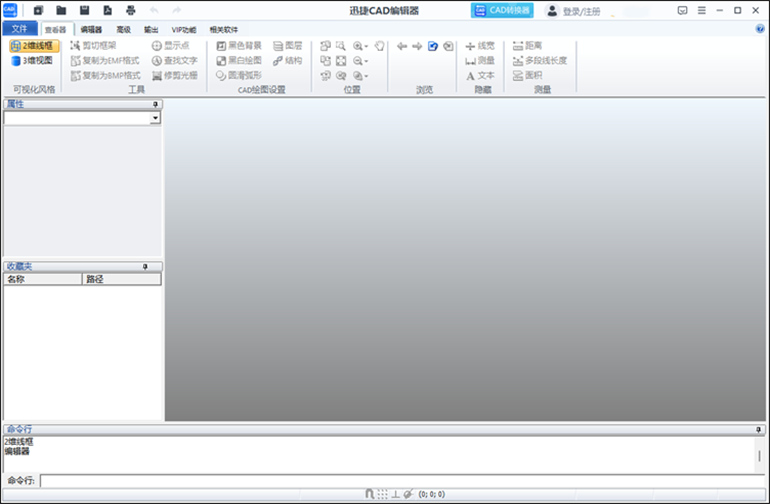Select 多段线长度 polyline length tool
Screen dimensions: 770x504
pos(540,60)
